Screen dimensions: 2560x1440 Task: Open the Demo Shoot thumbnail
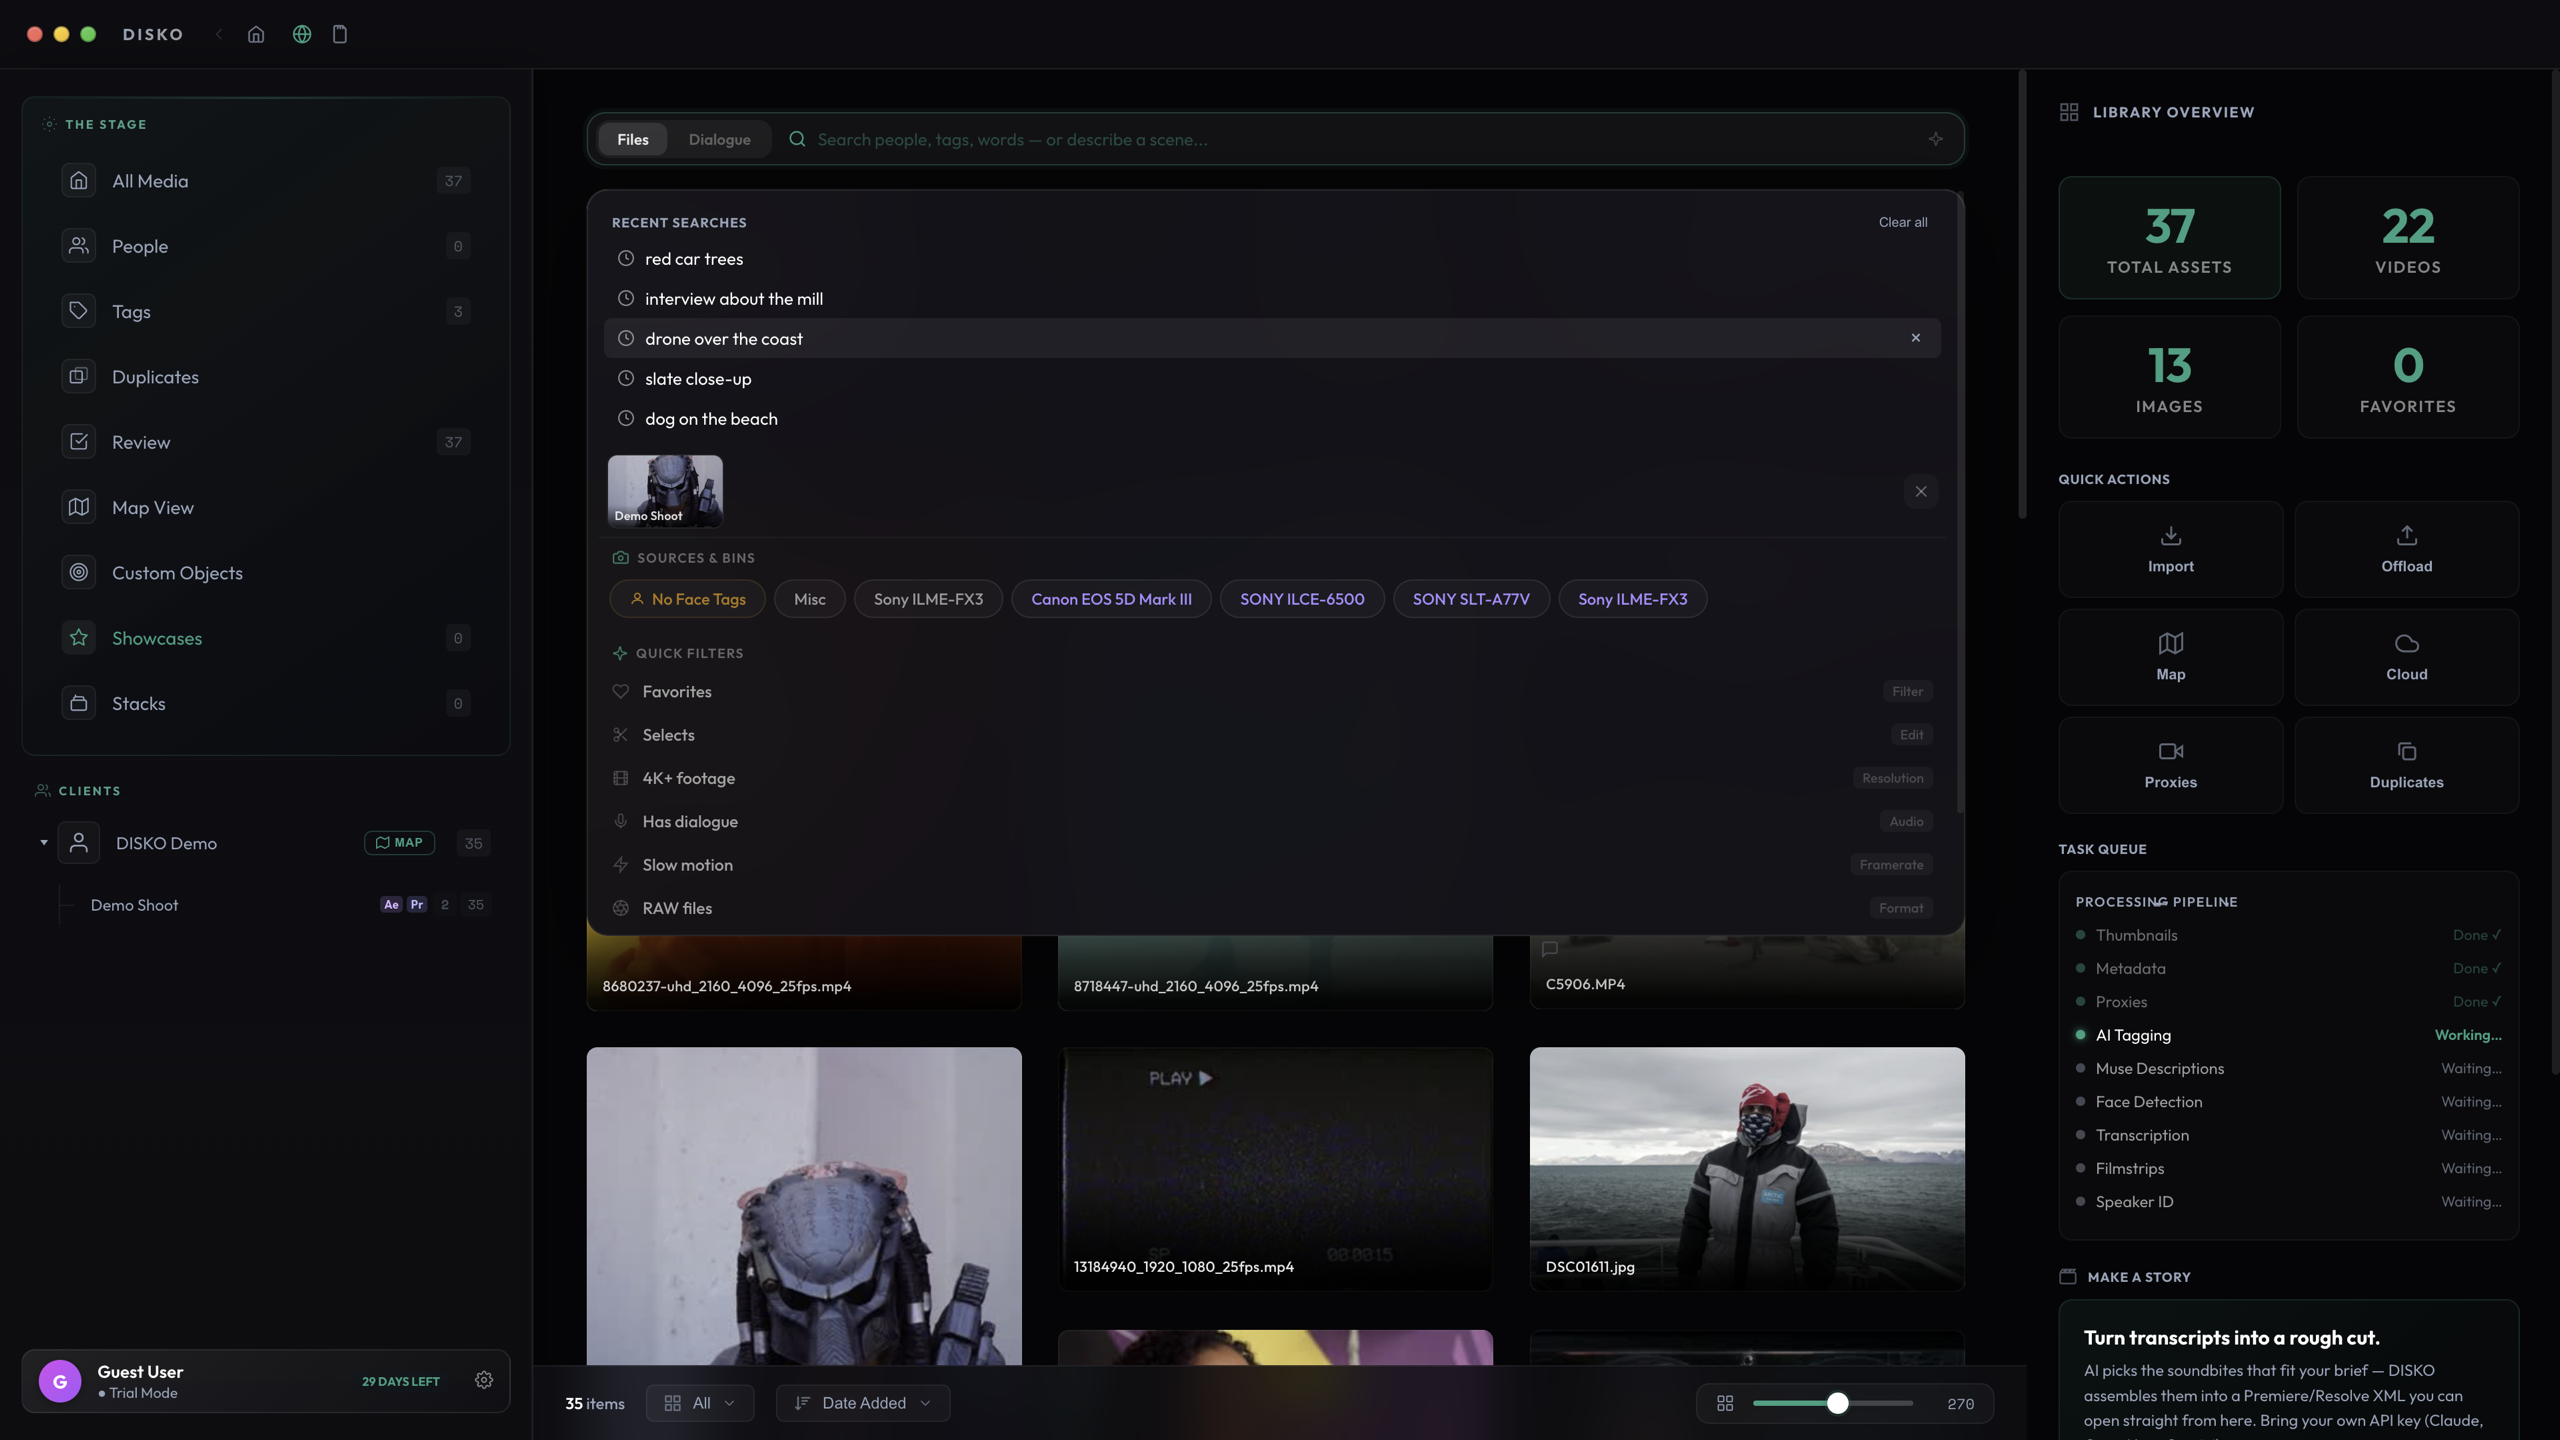point(665,491)
